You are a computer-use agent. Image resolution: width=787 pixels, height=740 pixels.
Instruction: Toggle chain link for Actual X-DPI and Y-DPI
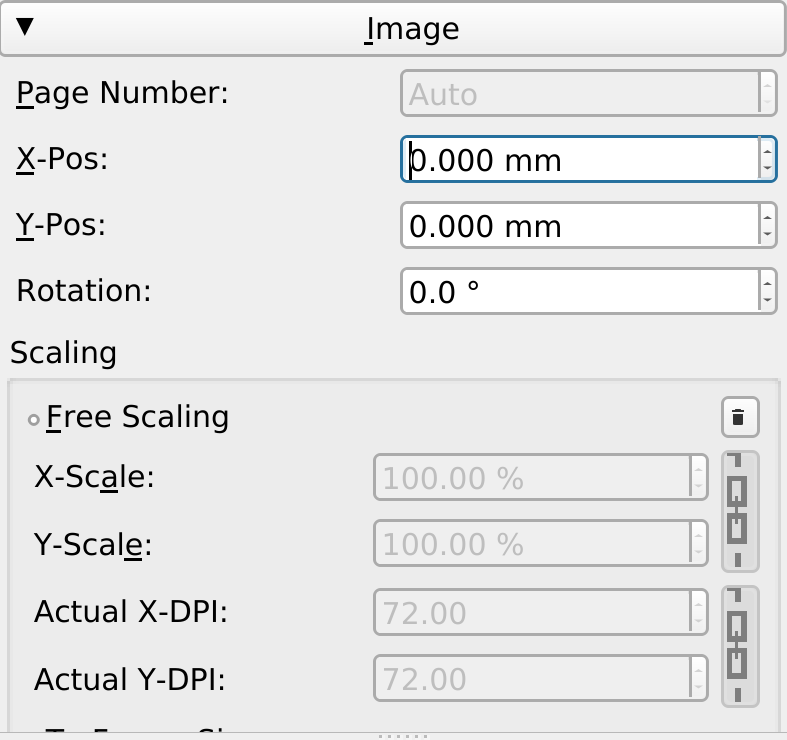coord(739,645)
